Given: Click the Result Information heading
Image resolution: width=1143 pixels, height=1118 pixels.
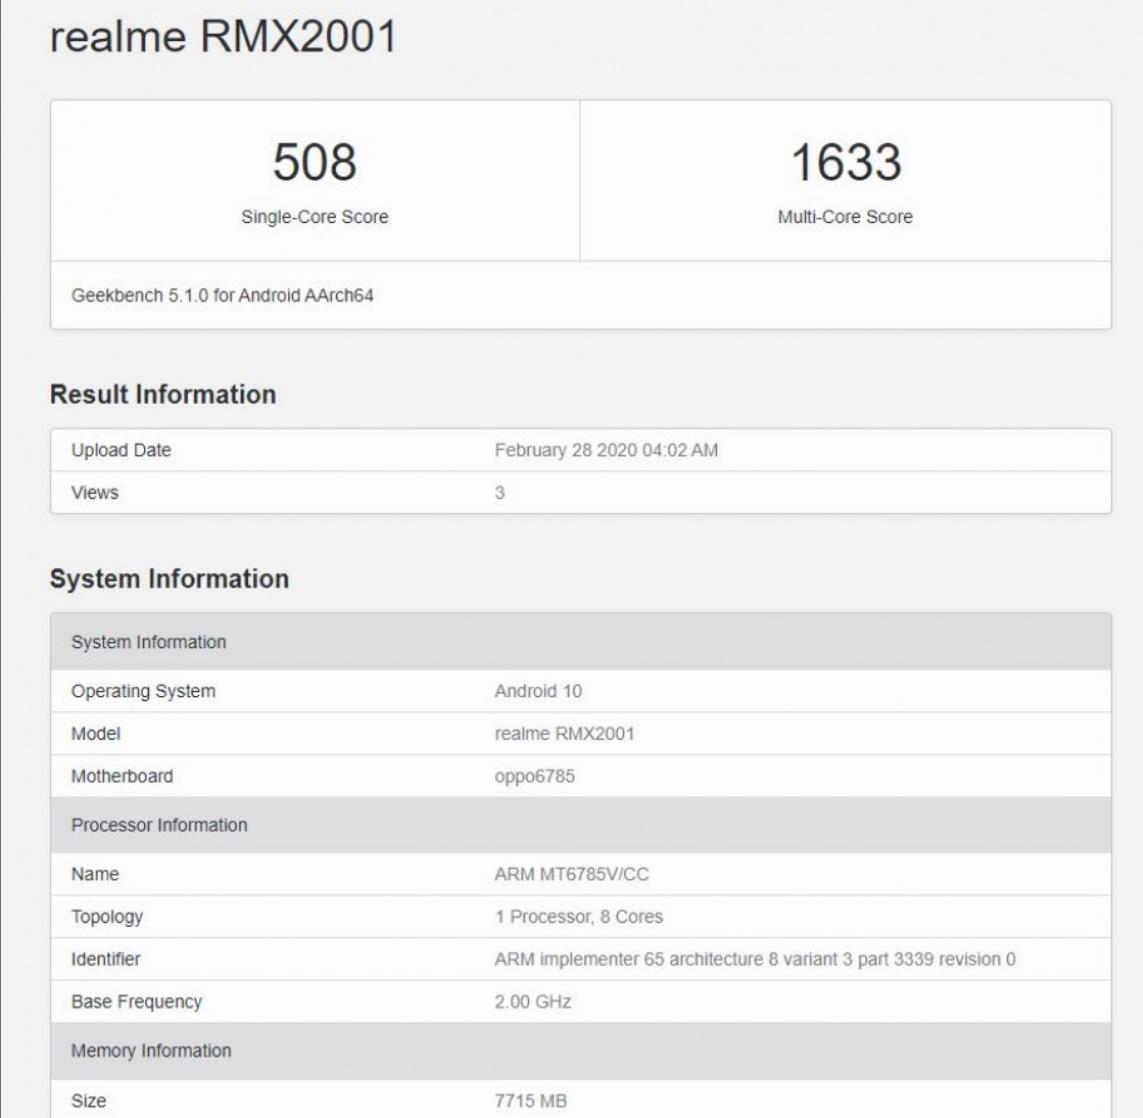Looking at the screenshot, I should tap(163, 394).
